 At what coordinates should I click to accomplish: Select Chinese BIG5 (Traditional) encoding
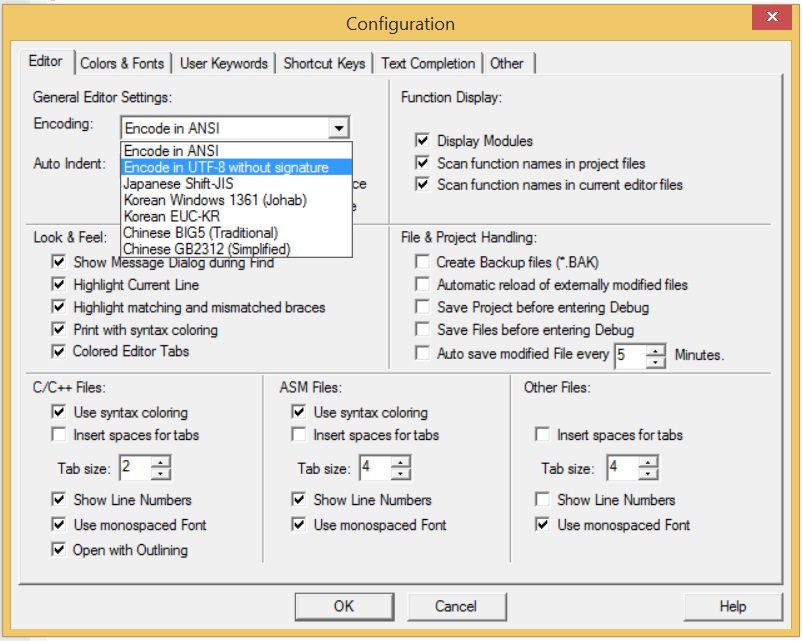[236, 233]
